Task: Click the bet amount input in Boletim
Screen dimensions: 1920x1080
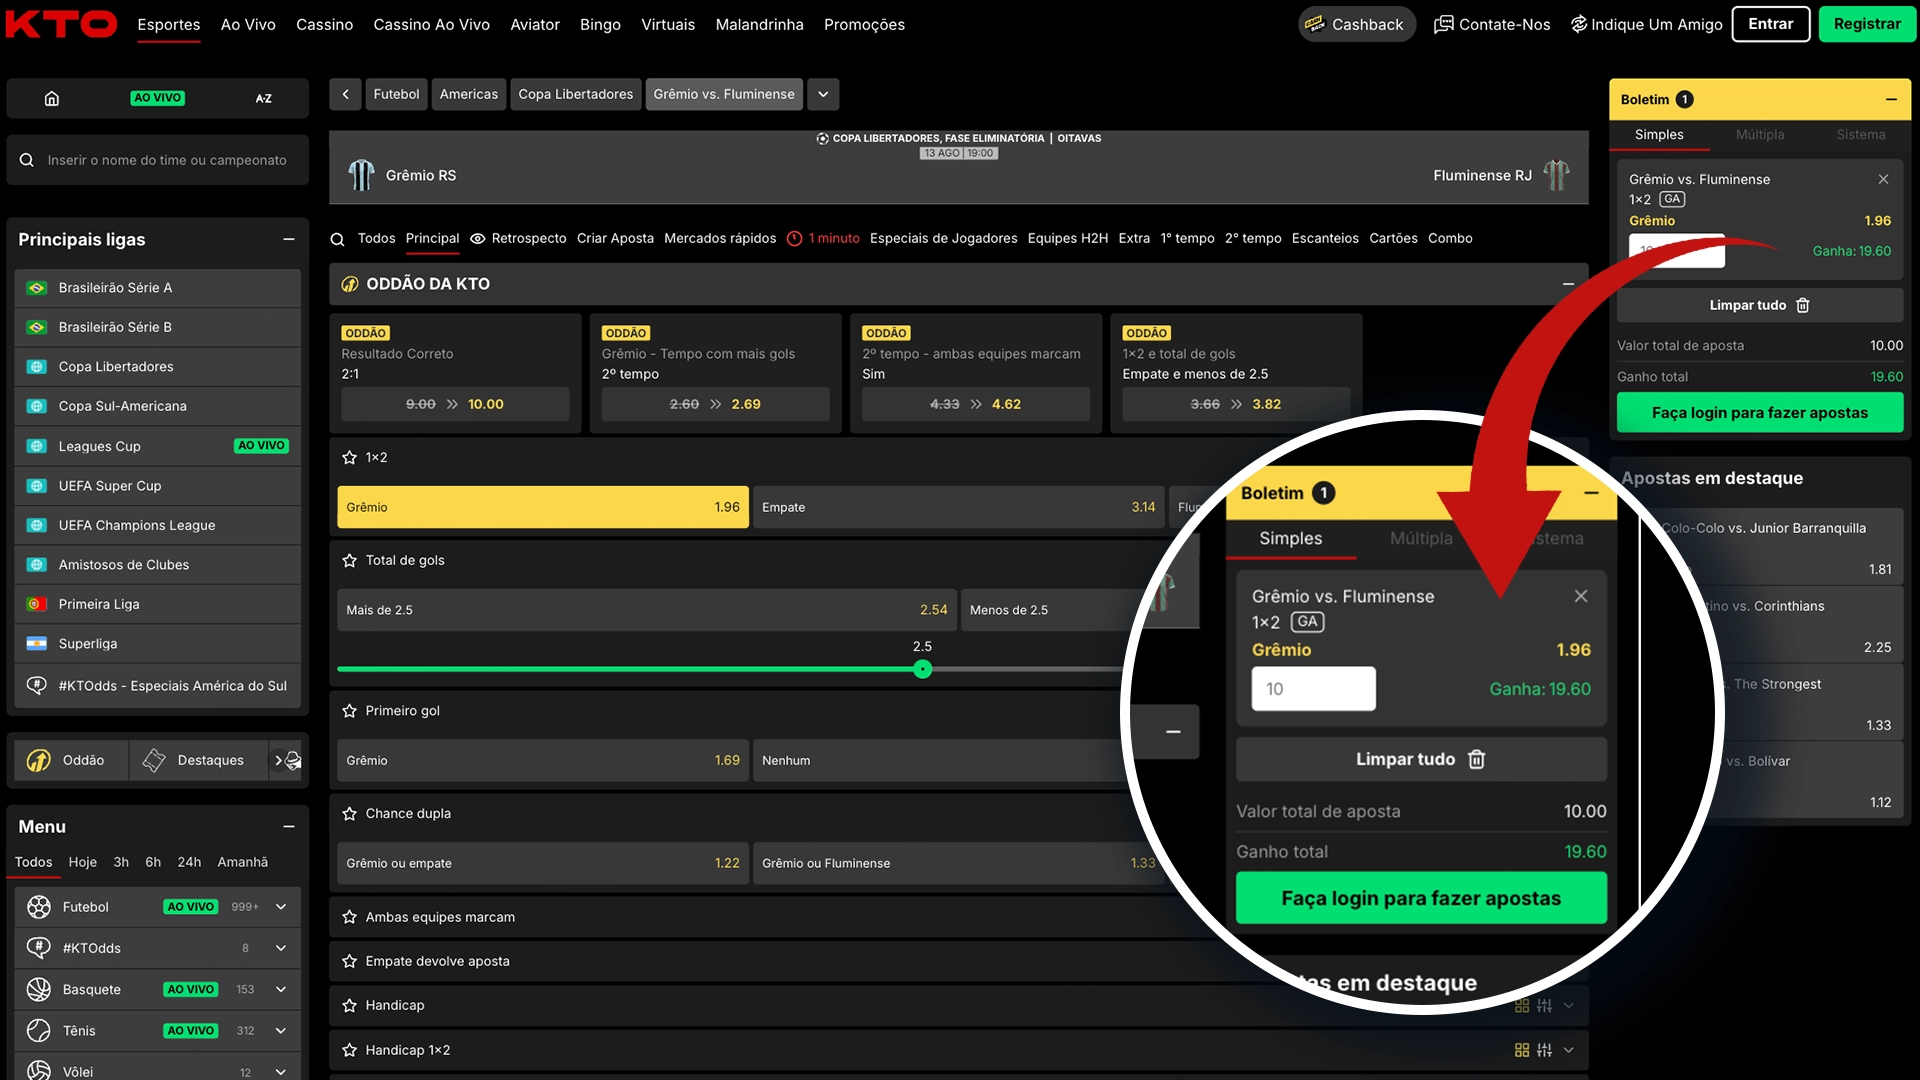Action: coord(1677,250)
